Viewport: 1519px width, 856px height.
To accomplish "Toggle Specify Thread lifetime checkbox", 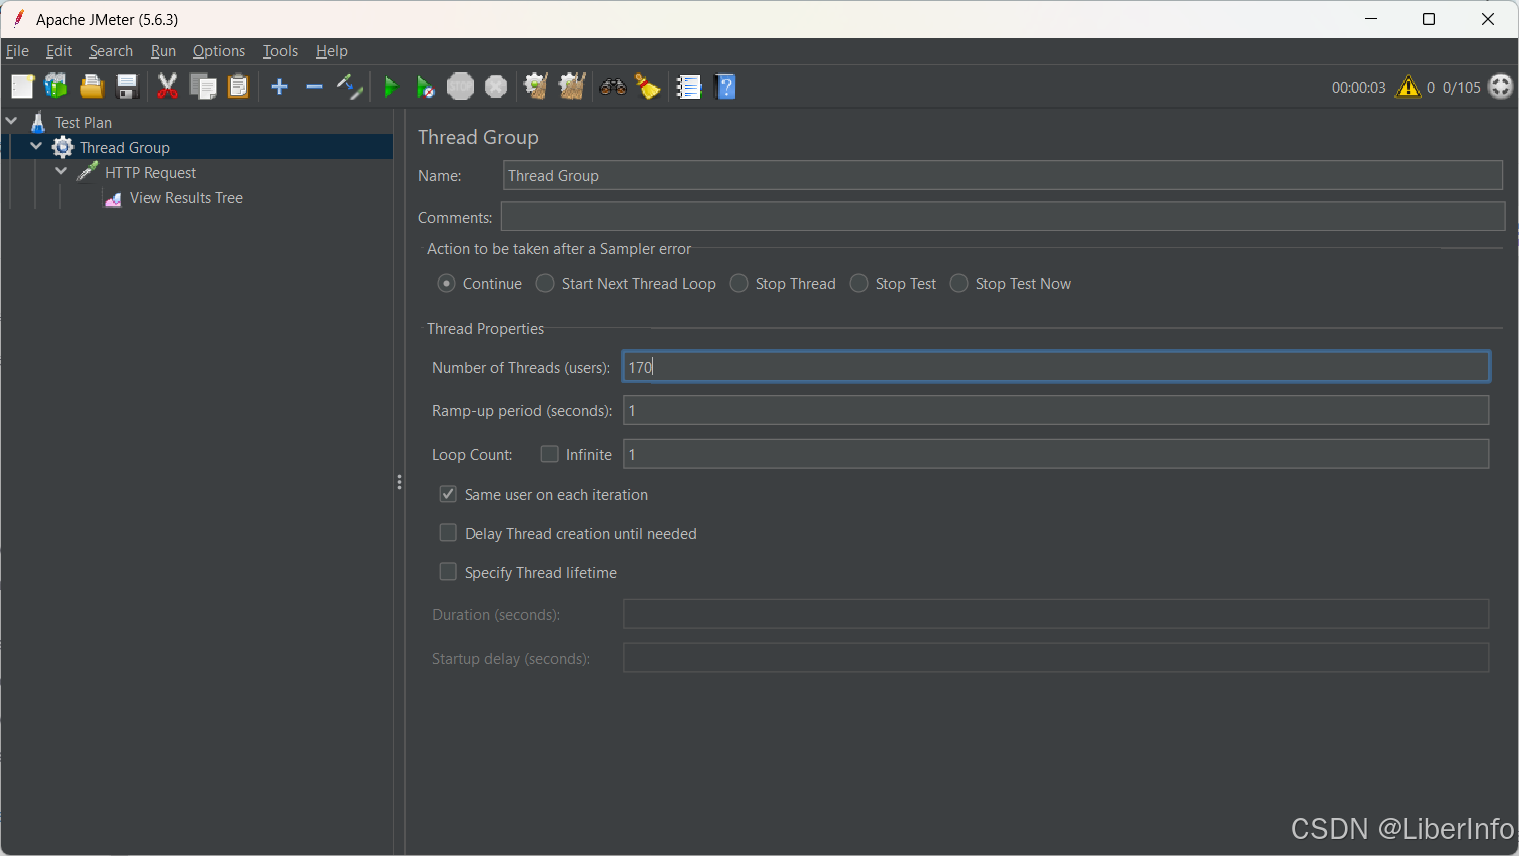I will (448, 573).
